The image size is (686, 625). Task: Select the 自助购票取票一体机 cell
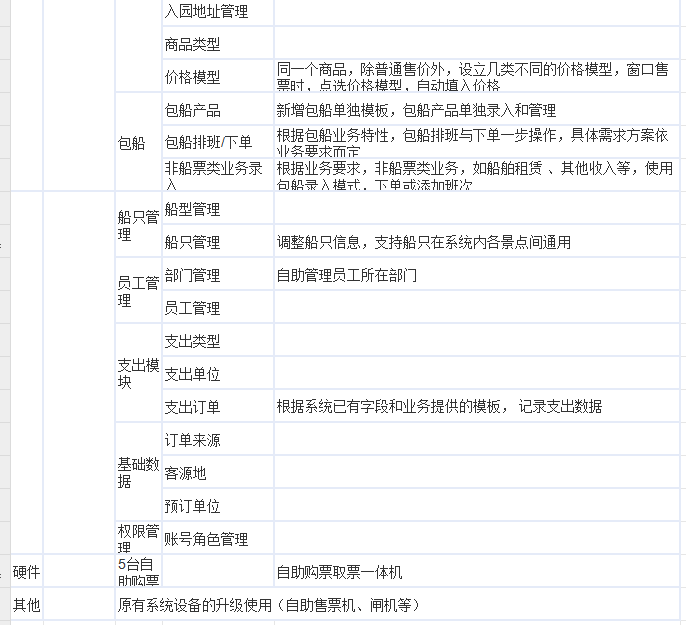(480, 572)
